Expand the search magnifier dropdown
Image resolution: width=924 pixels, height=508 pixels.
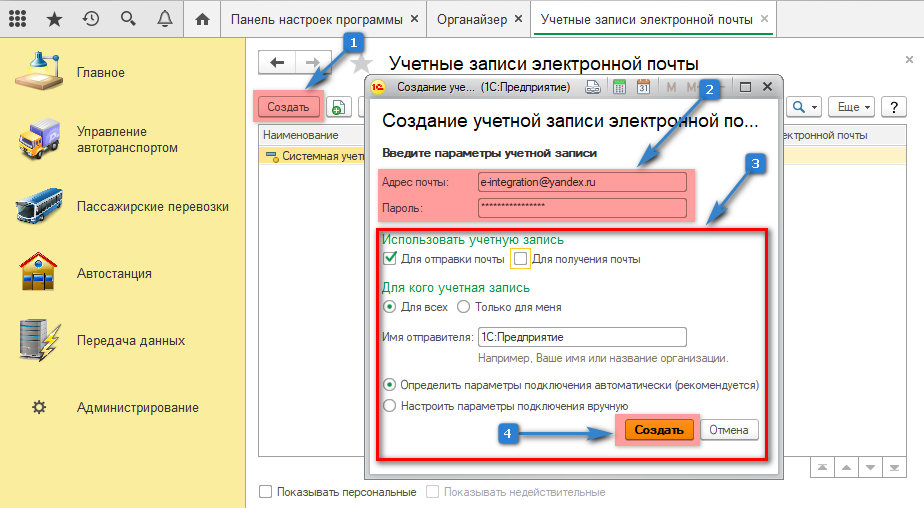coord(804,106)
